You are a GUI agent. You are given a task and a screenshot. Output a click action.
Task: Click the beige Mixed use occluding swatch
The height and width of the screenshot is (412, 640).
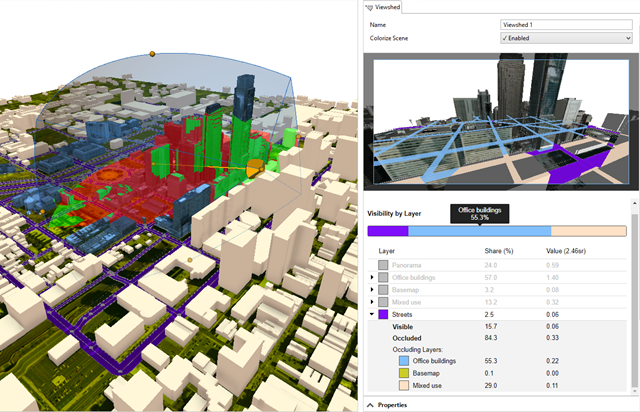tap(404, 385)
